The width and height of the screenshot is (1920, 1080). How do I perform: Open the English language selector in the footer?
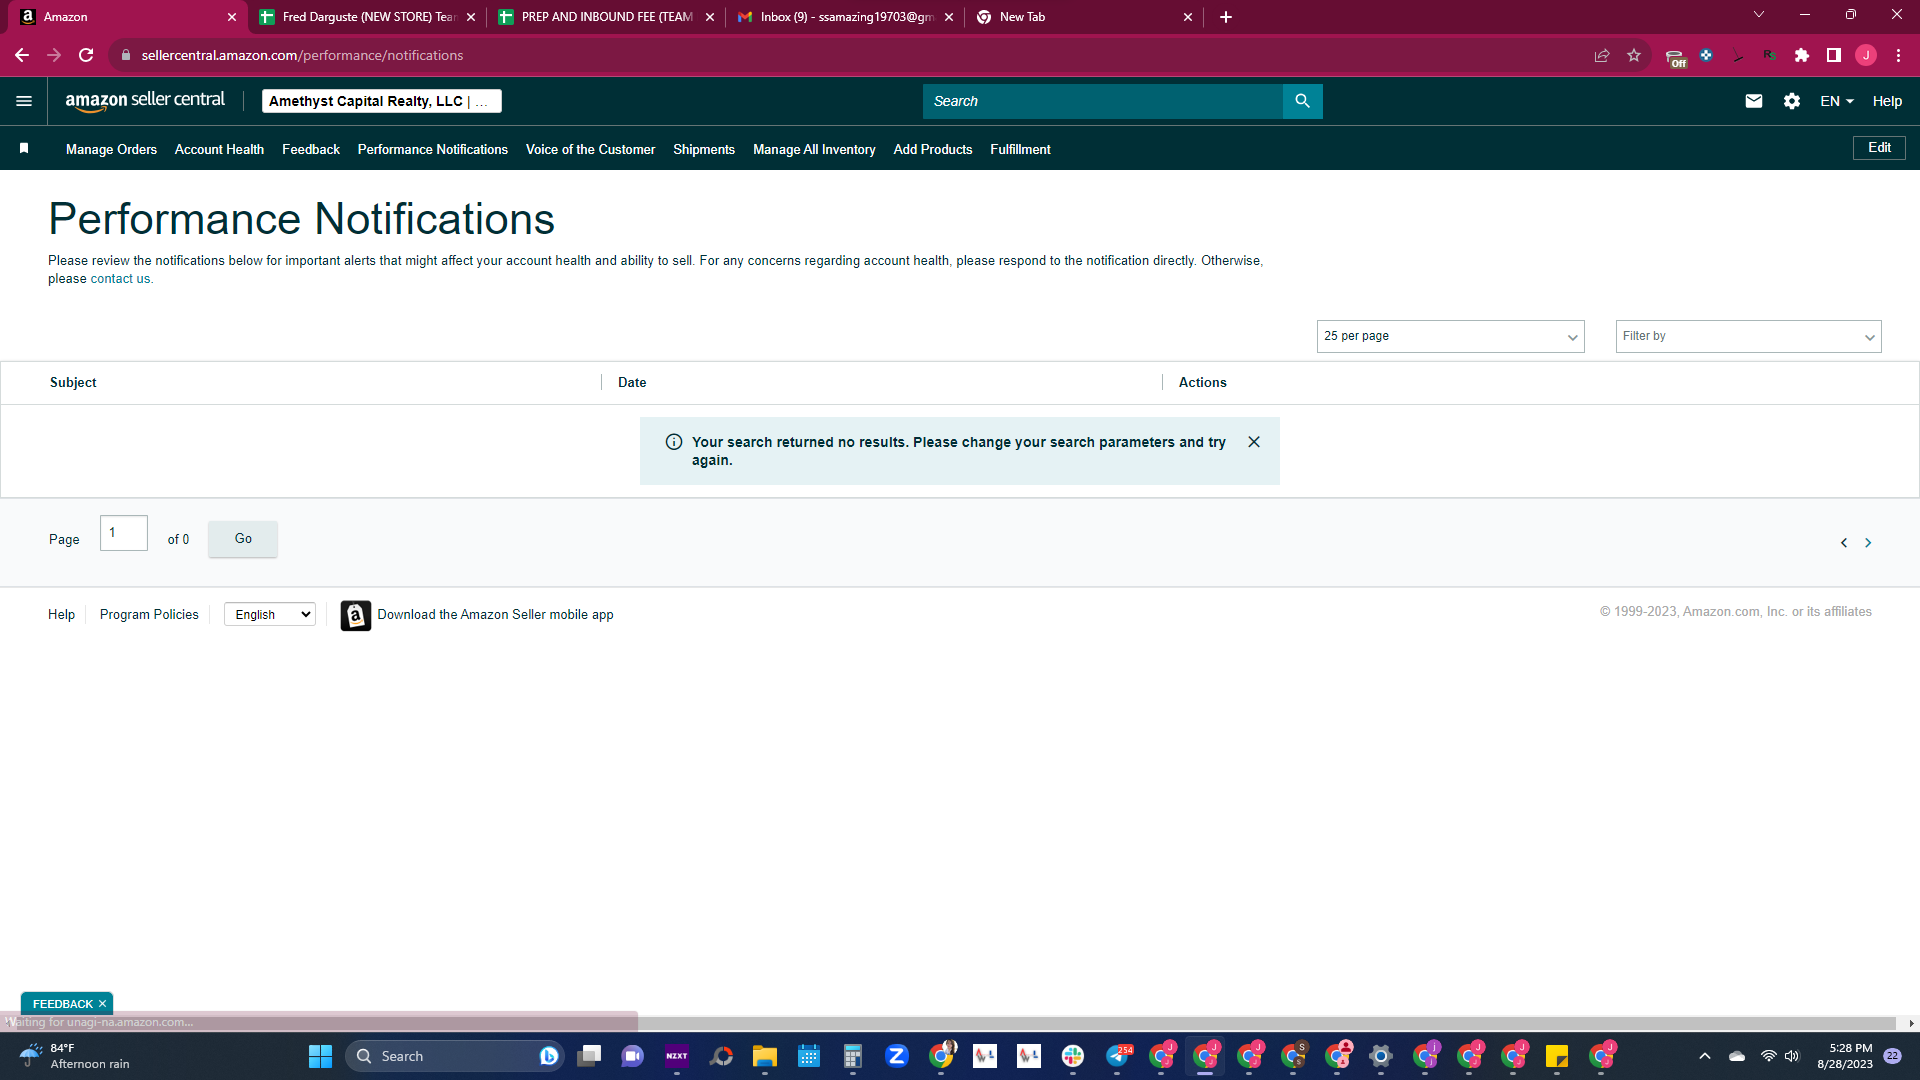pos(270,614)
